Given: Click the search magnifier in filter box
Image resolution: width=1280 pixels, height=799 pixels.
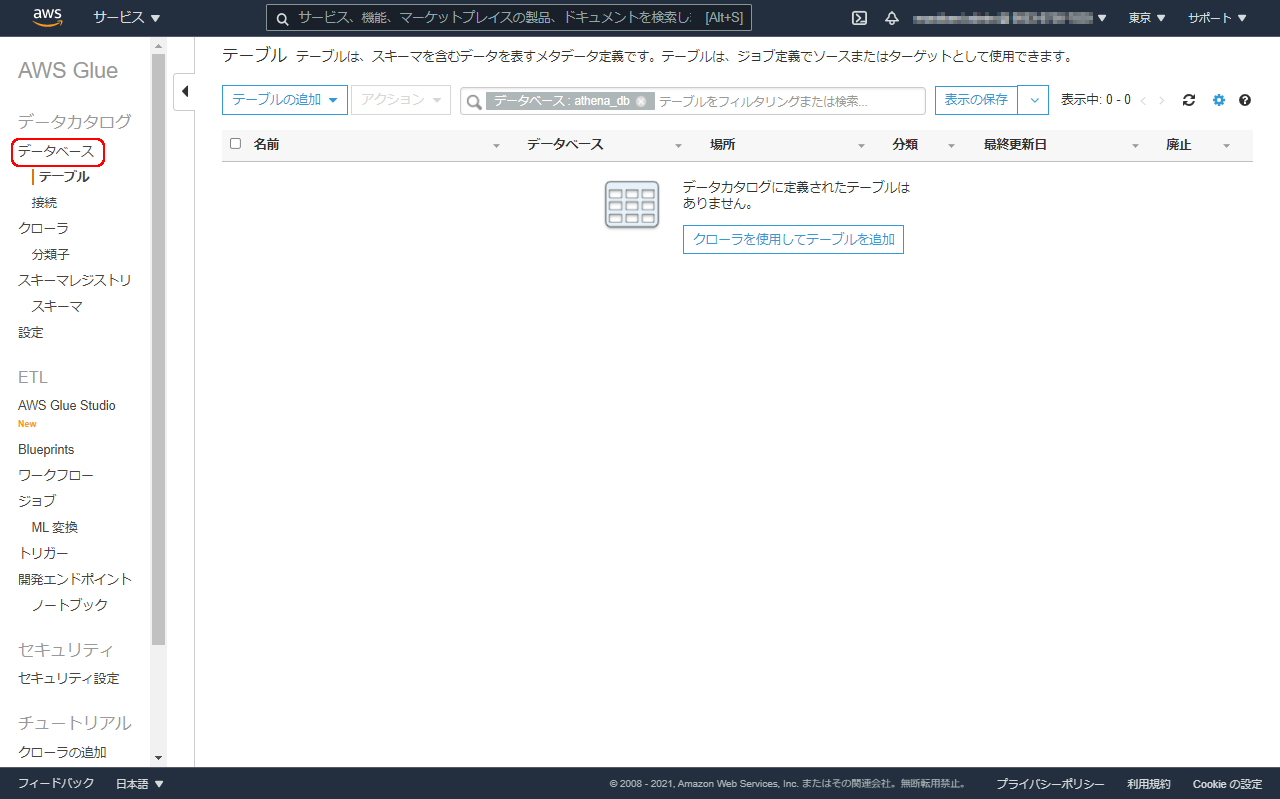Looking at the screenshot, I should point(474,101).
